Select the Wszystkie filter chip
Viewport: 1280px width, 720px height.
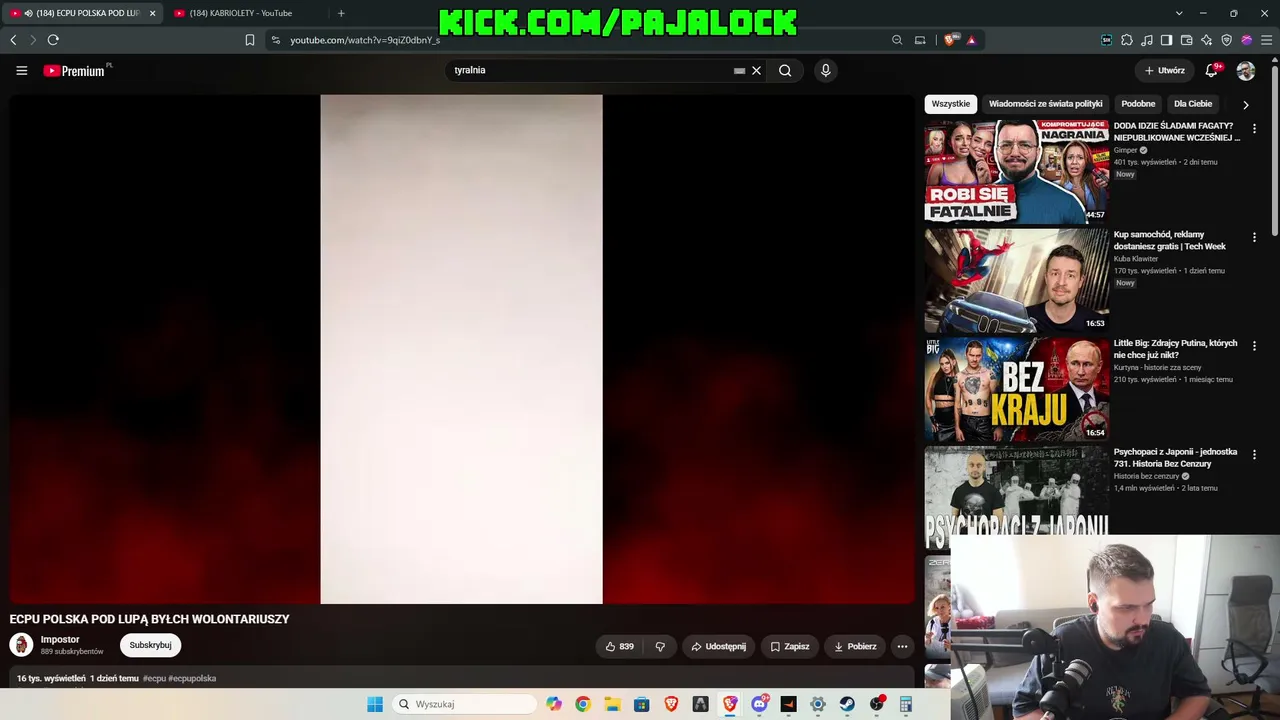[x=950, y=104]
